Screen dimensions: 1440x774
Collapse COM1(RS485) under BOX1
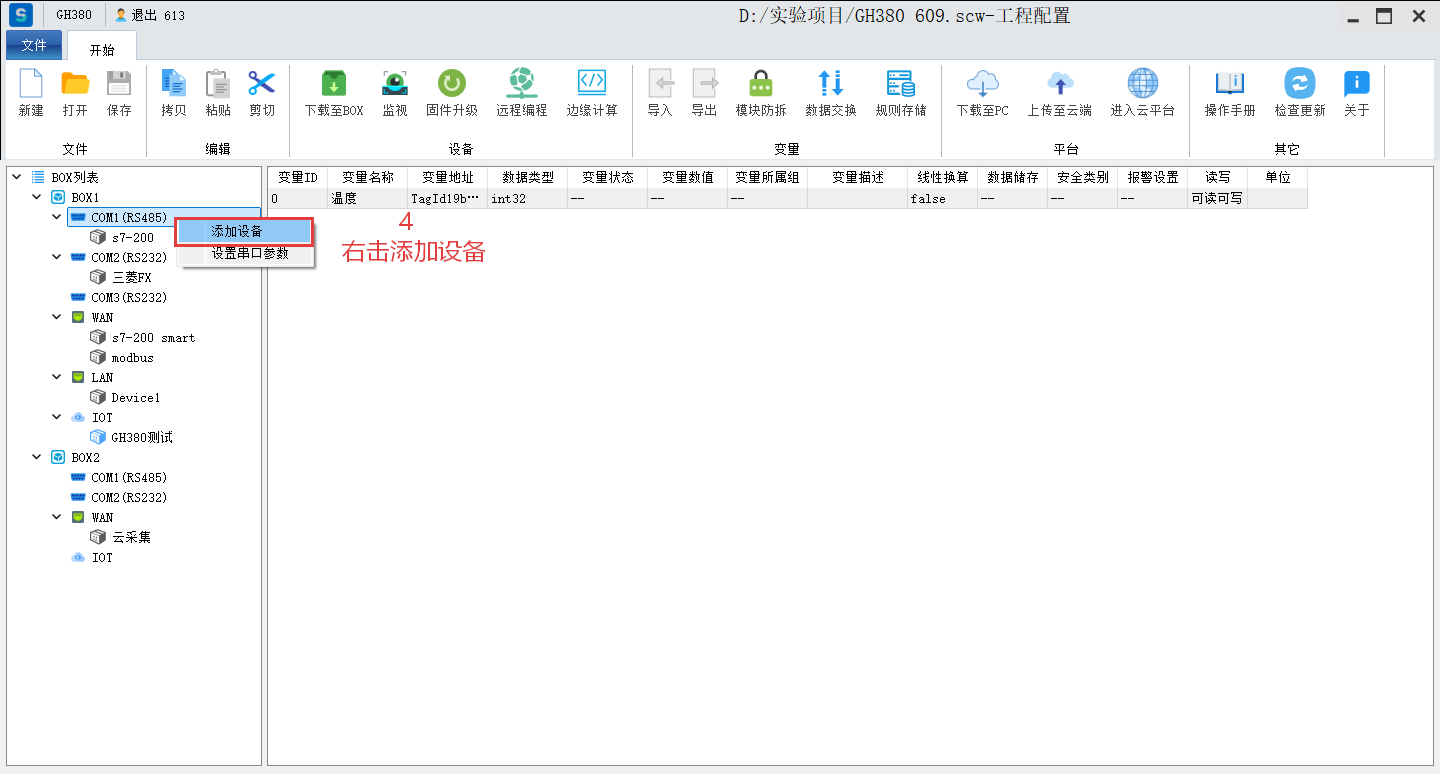click(56, 217)
